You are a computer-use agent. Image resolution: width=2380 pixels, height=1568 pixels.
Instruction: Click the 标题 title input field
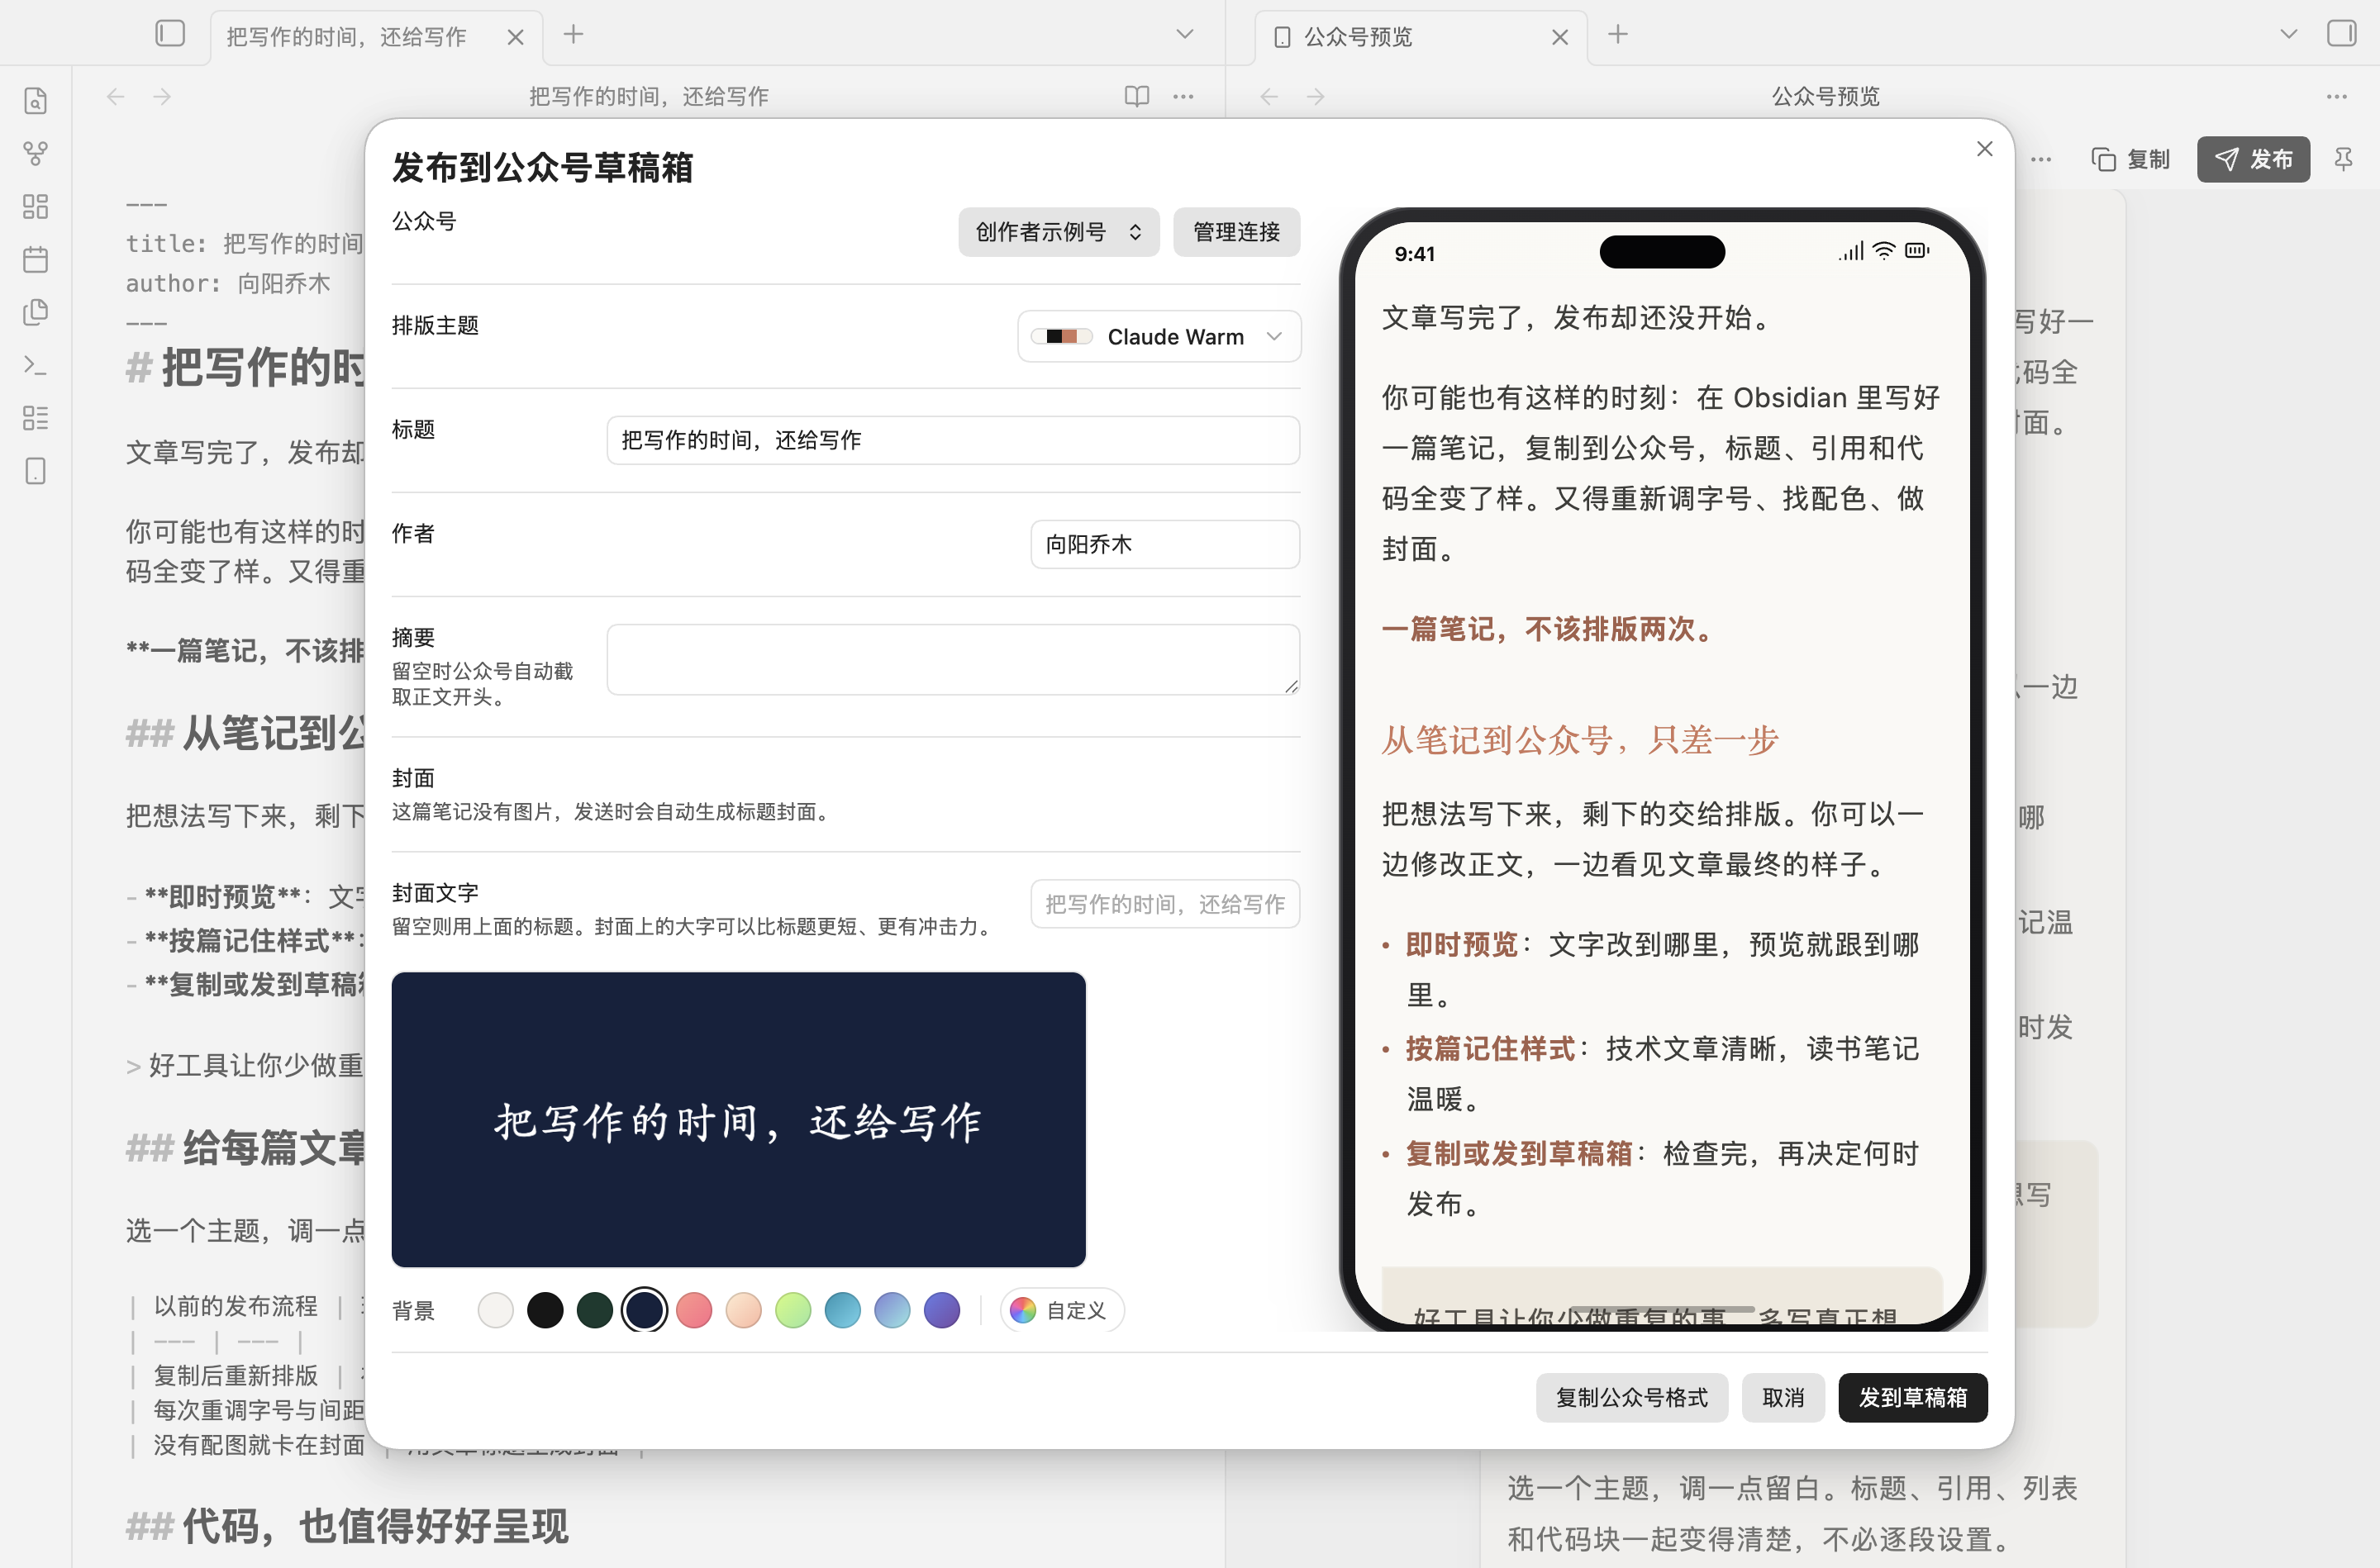pyautogui.click(x=953, y=440)
